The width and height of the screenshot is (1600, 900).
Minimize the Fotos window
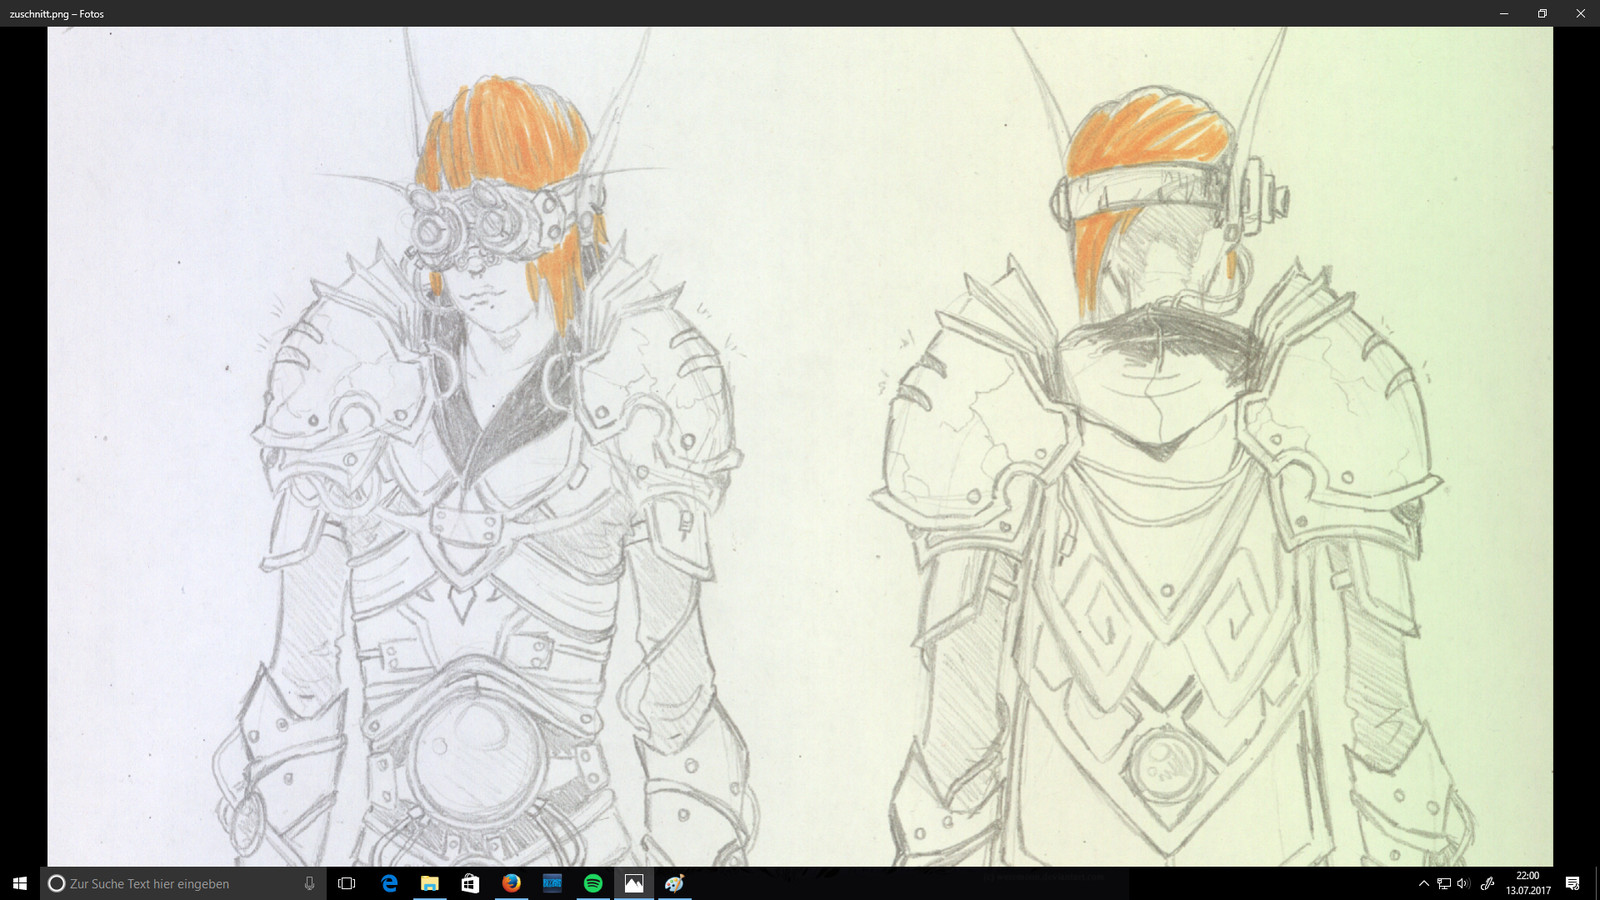pos(1504,13)
